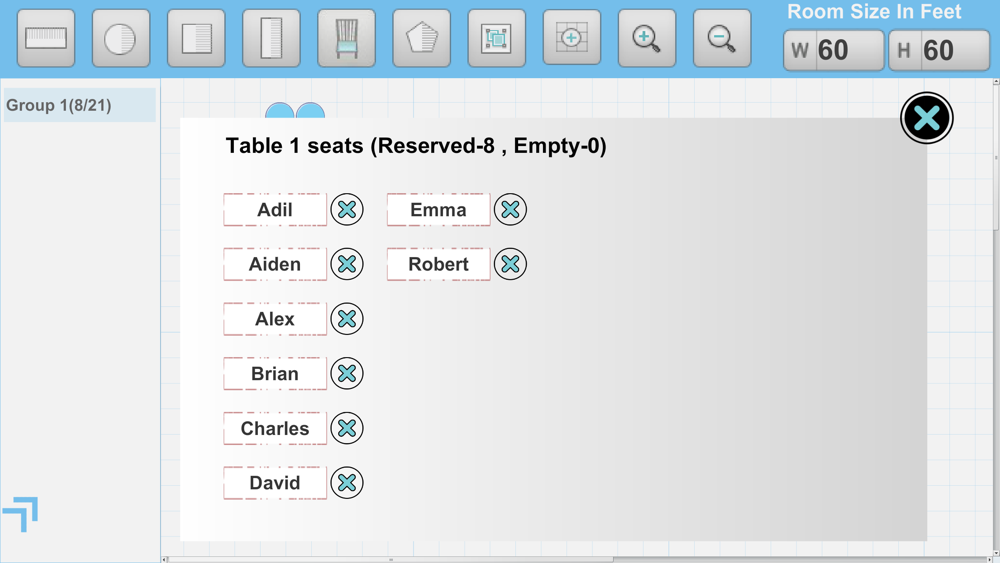Click the room height field
1000x563 pixels.
tap(939, 50)
